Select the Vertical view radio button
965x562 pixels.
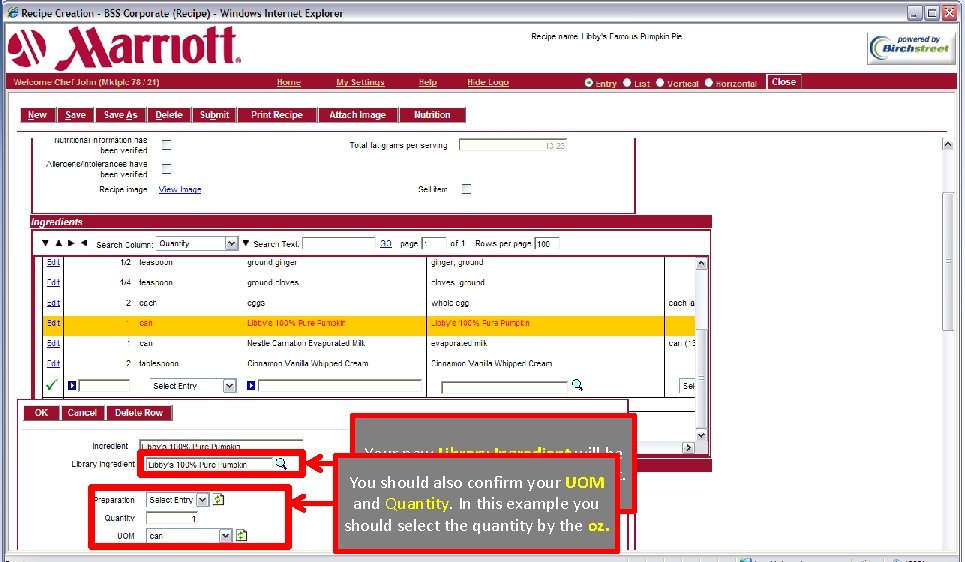point(660,82)
